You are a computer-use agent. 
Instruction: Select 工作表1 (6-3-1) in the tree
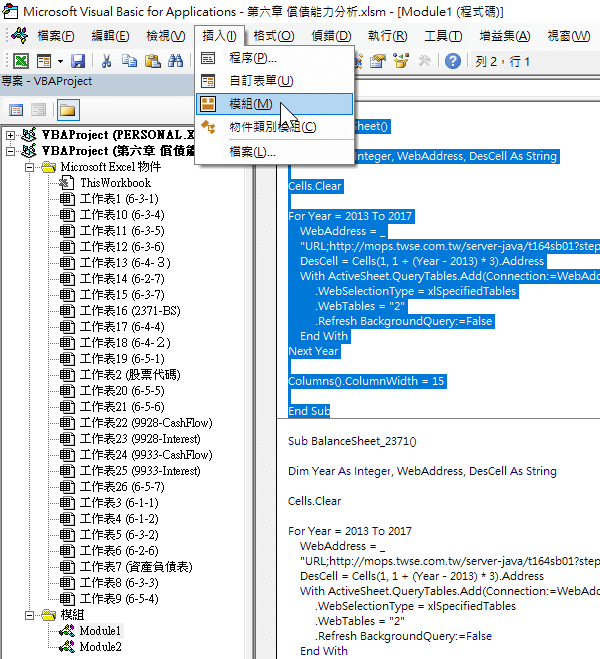(x=119, y=199)
